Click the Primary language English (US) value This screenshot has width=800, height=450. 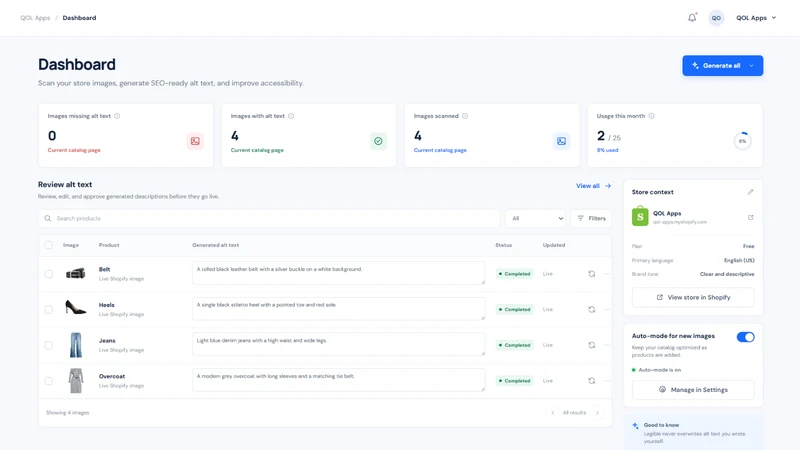pos(739,260)
